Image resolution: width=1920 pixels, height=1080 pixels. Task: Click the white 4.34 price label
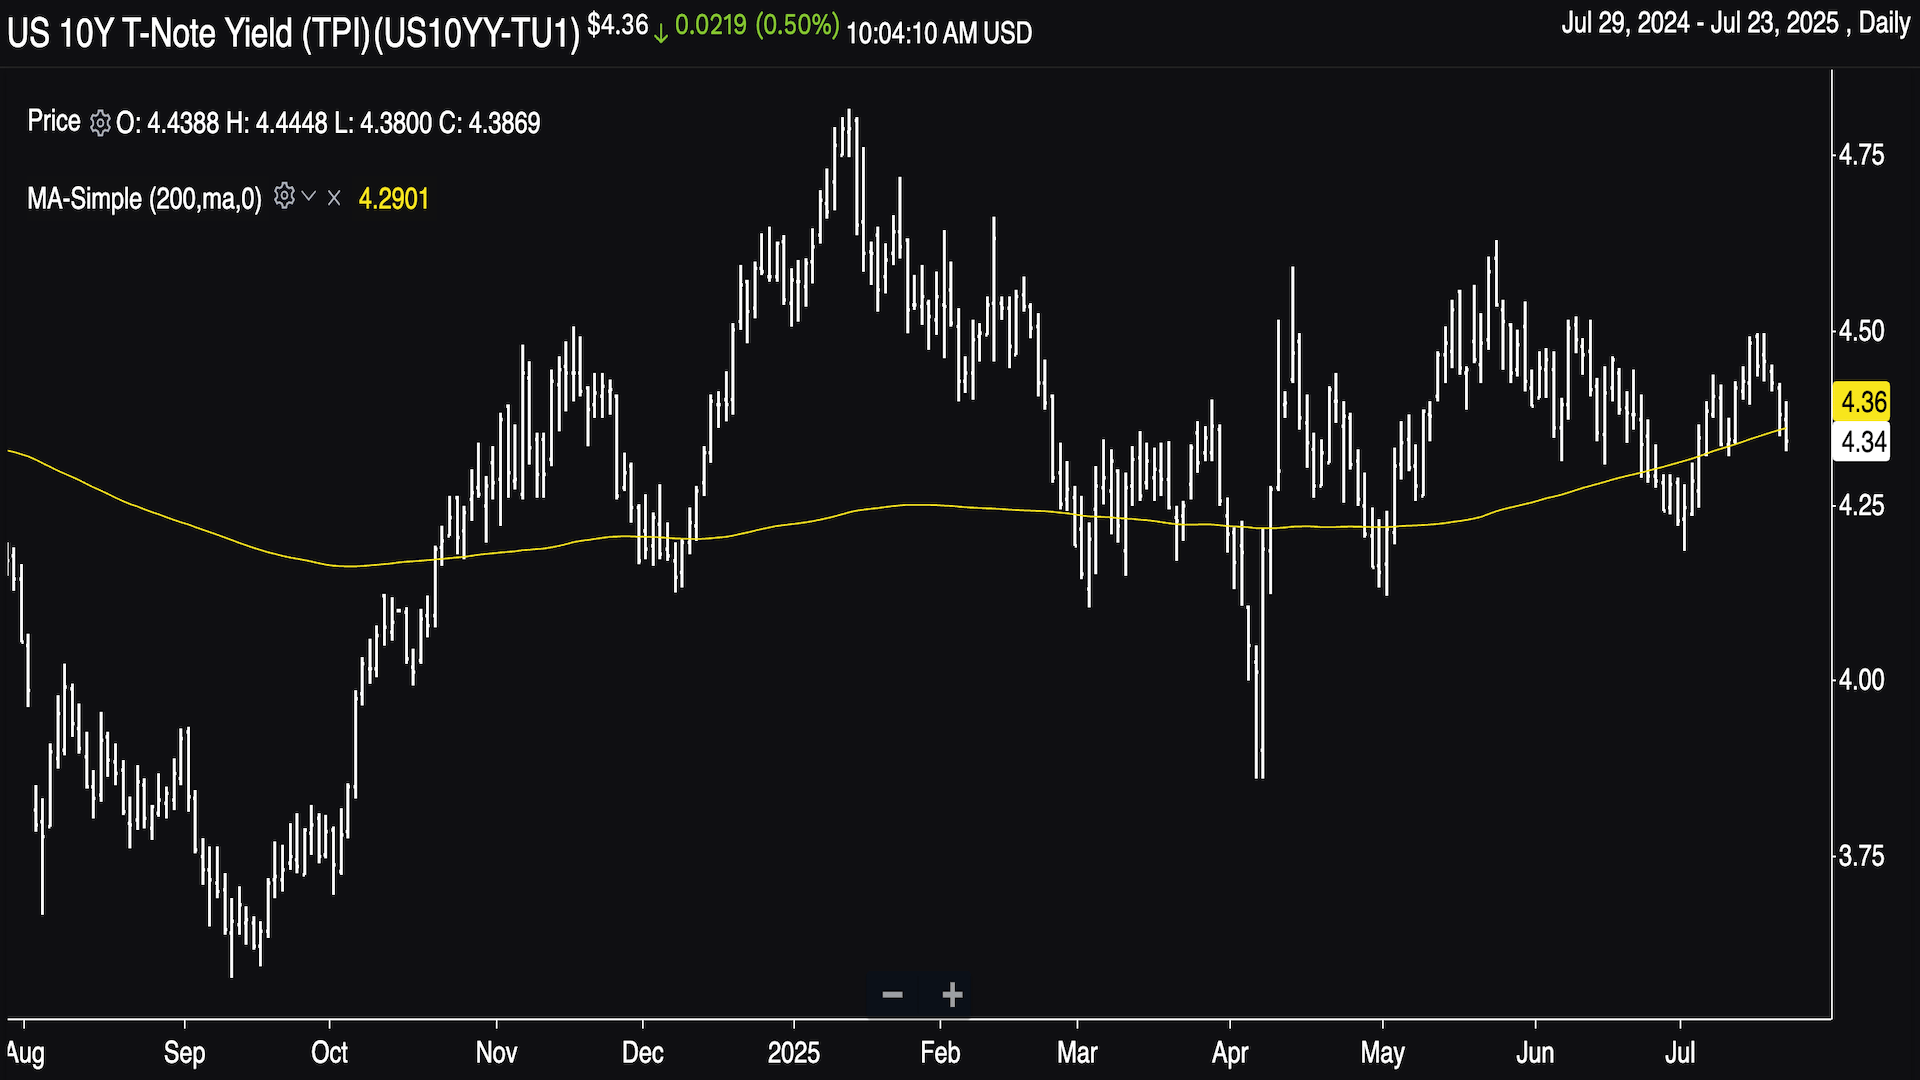[x=1862, y=441]
